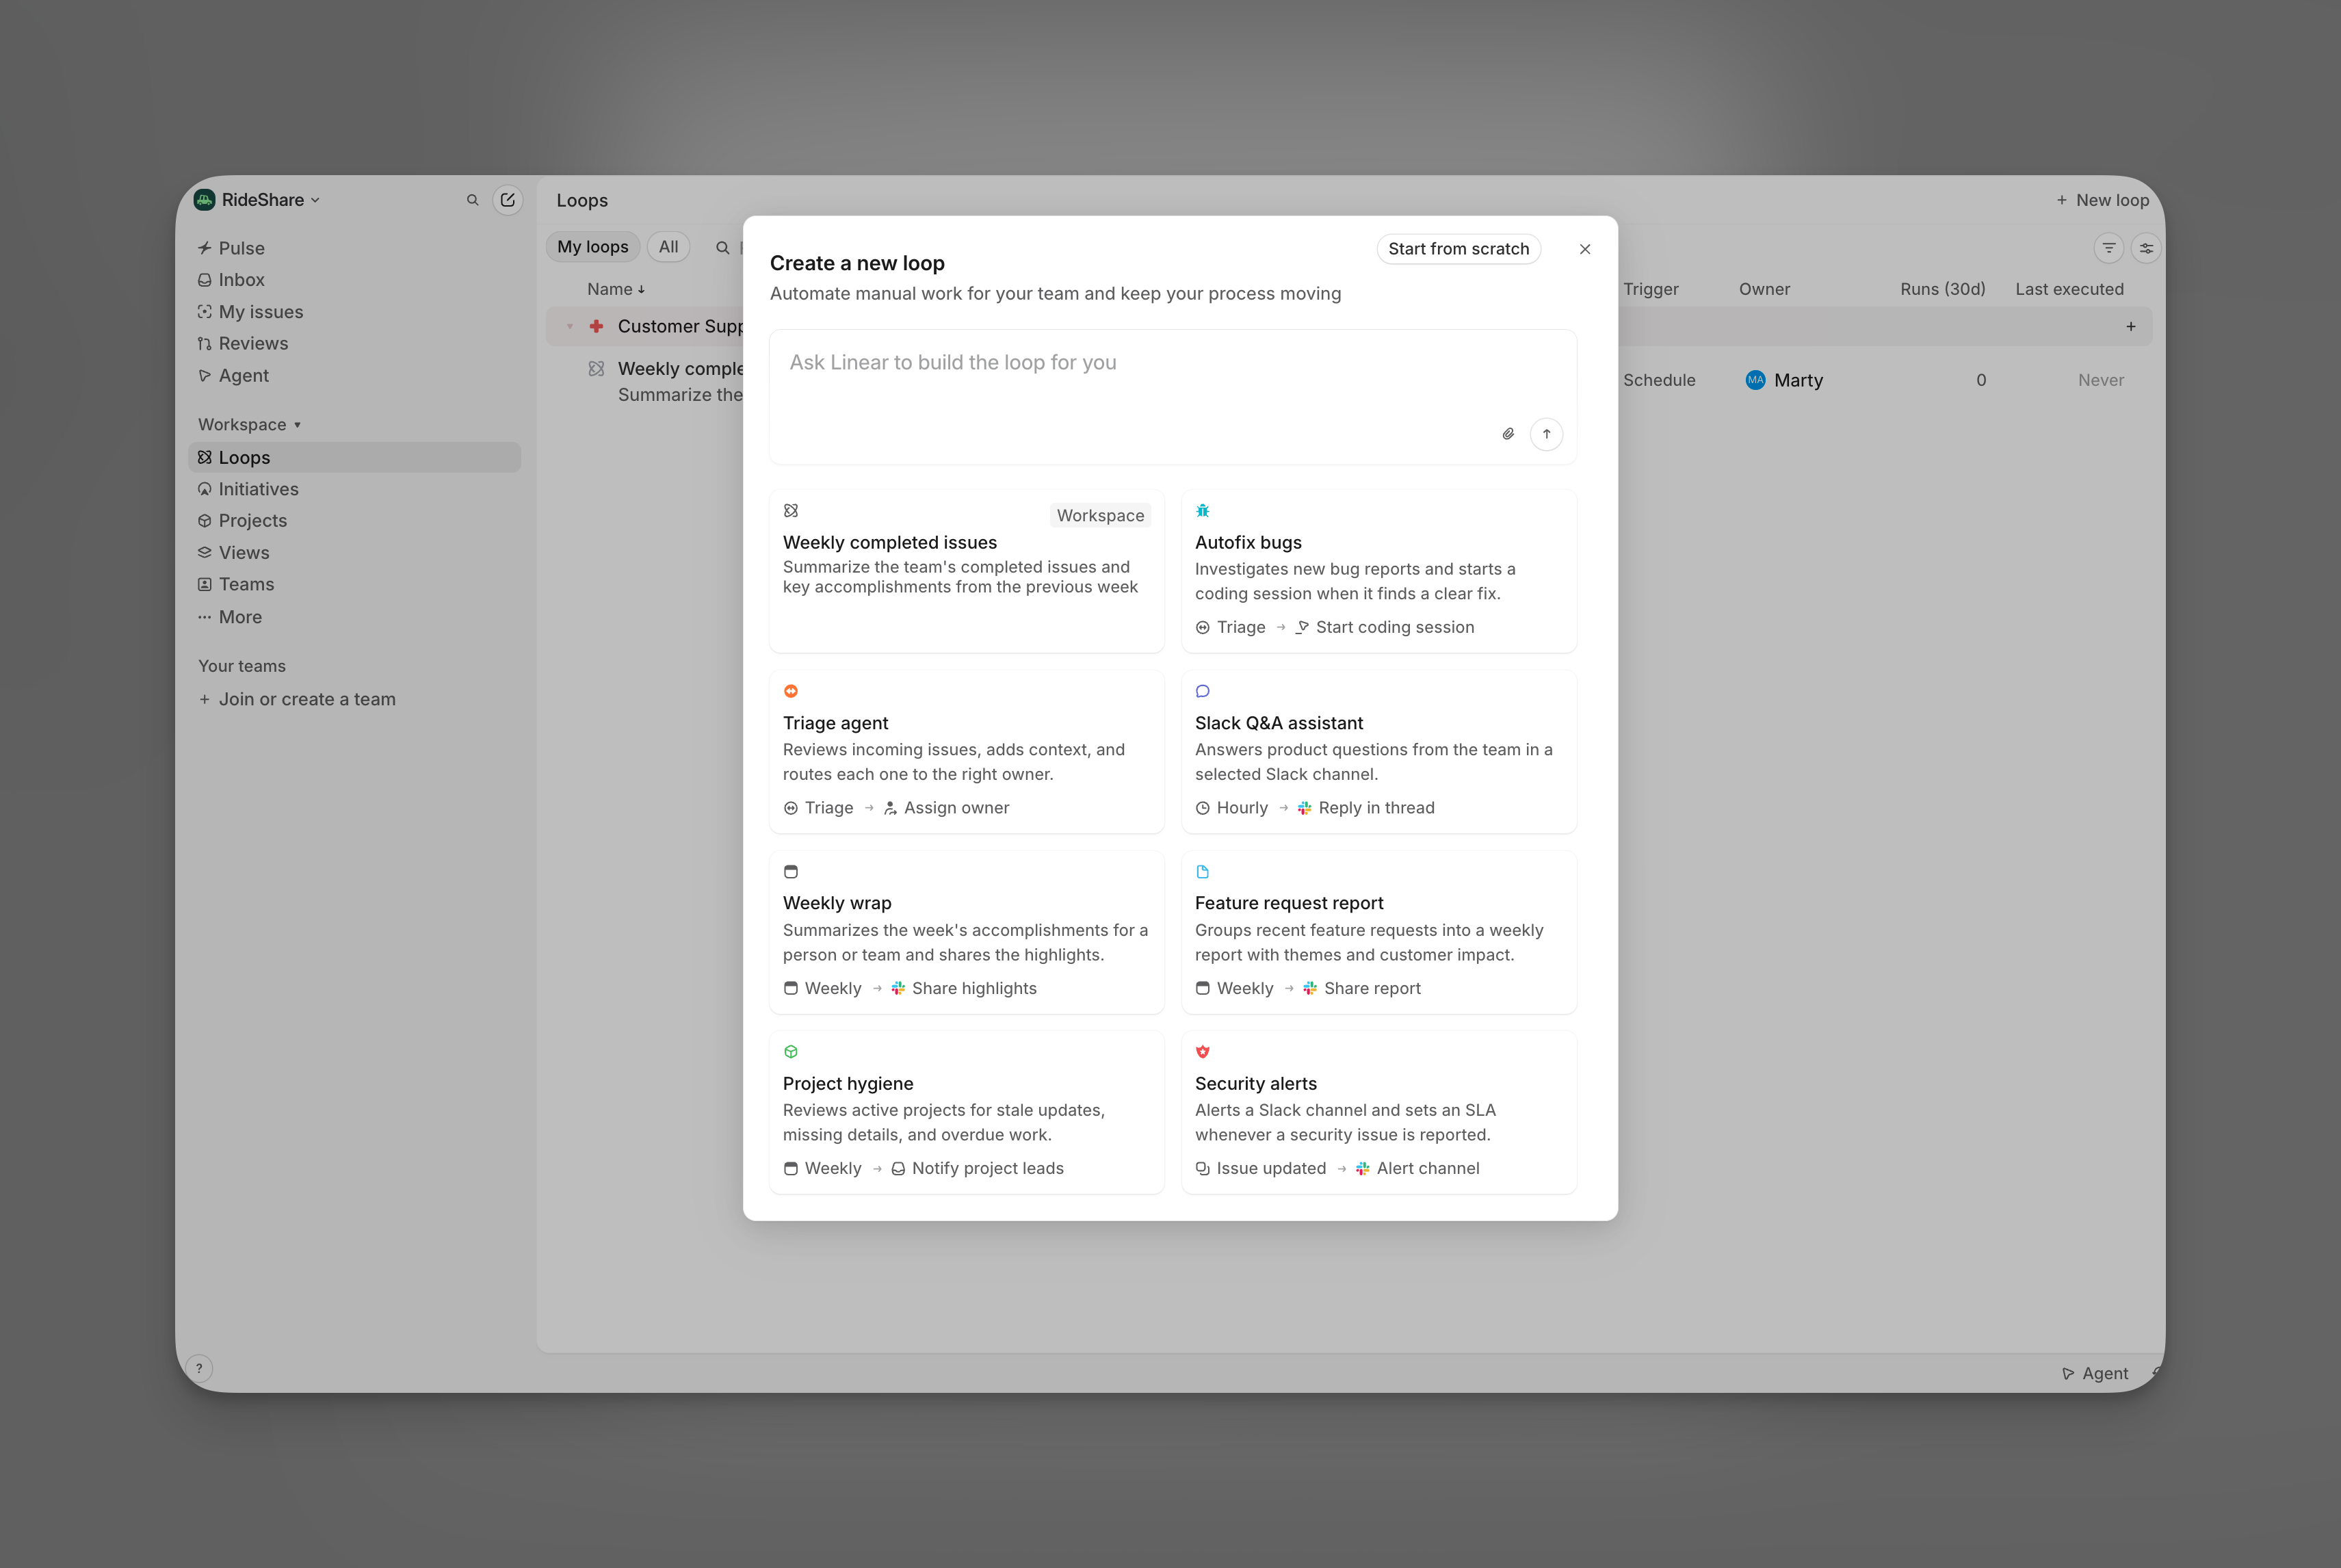Open the help question mark button

199,1369
